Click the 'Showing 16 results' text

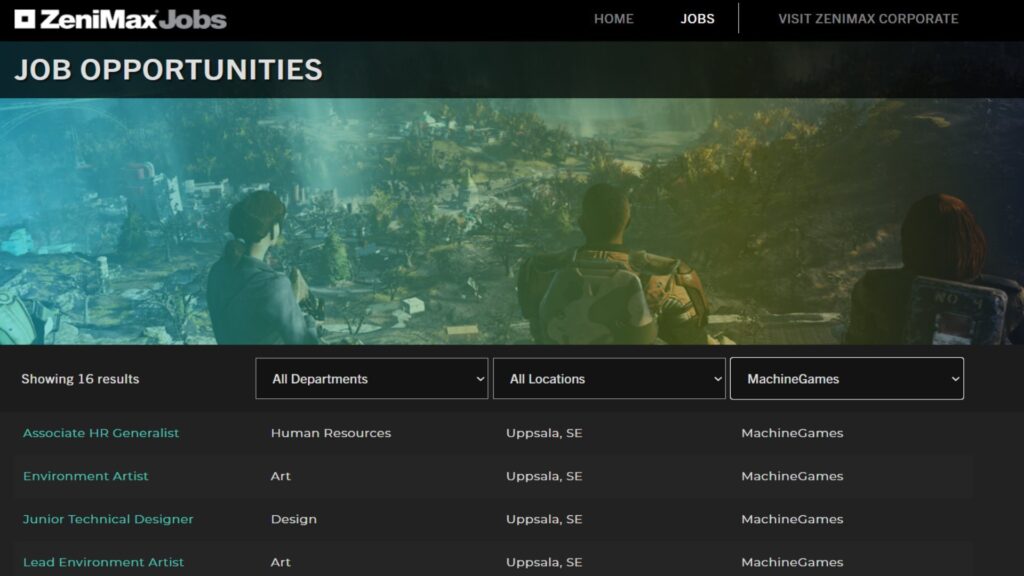coord(80,379)
